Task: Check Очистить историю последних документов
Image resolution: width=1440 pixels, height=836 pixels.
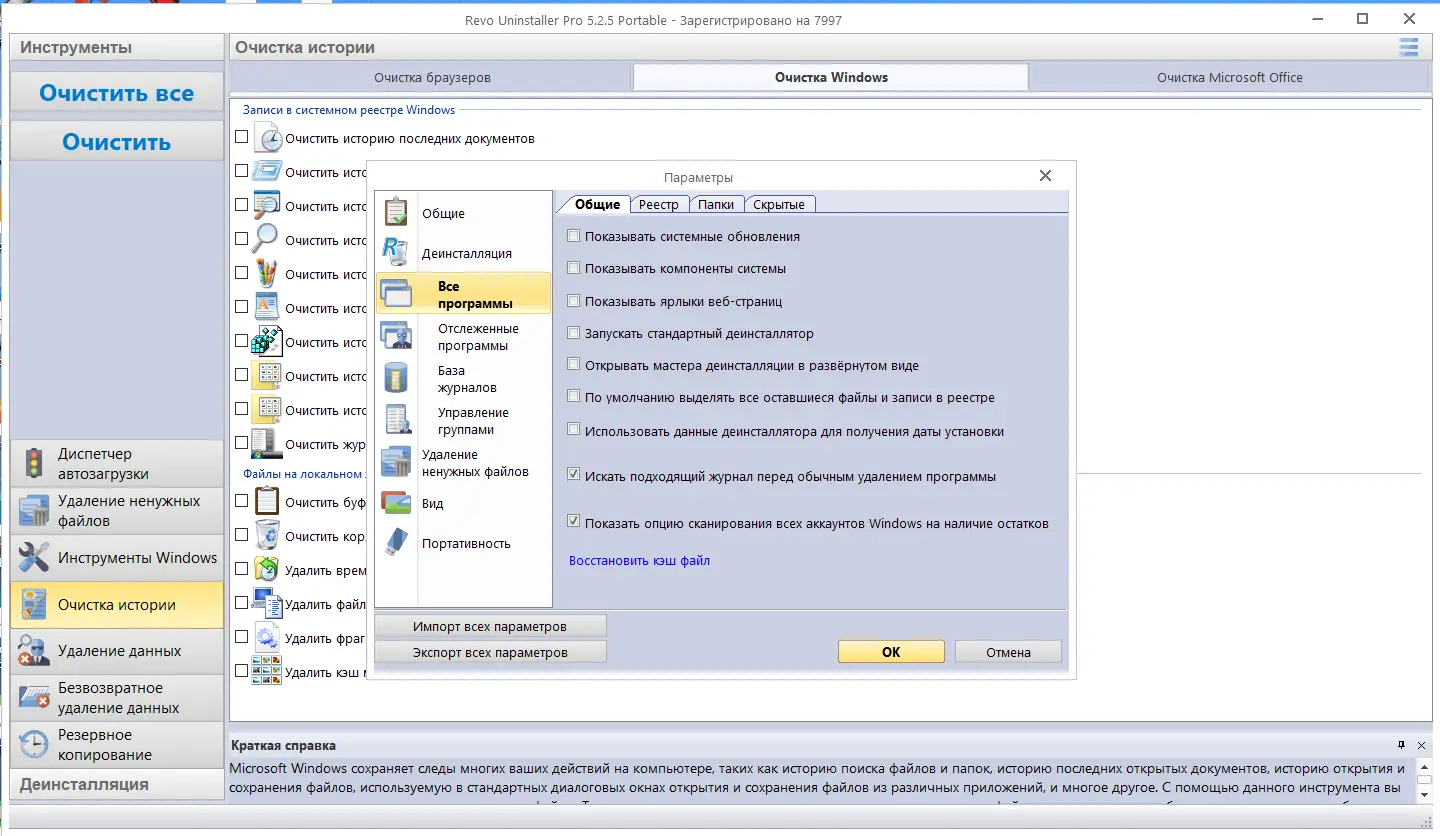Action: pos(241,137)
